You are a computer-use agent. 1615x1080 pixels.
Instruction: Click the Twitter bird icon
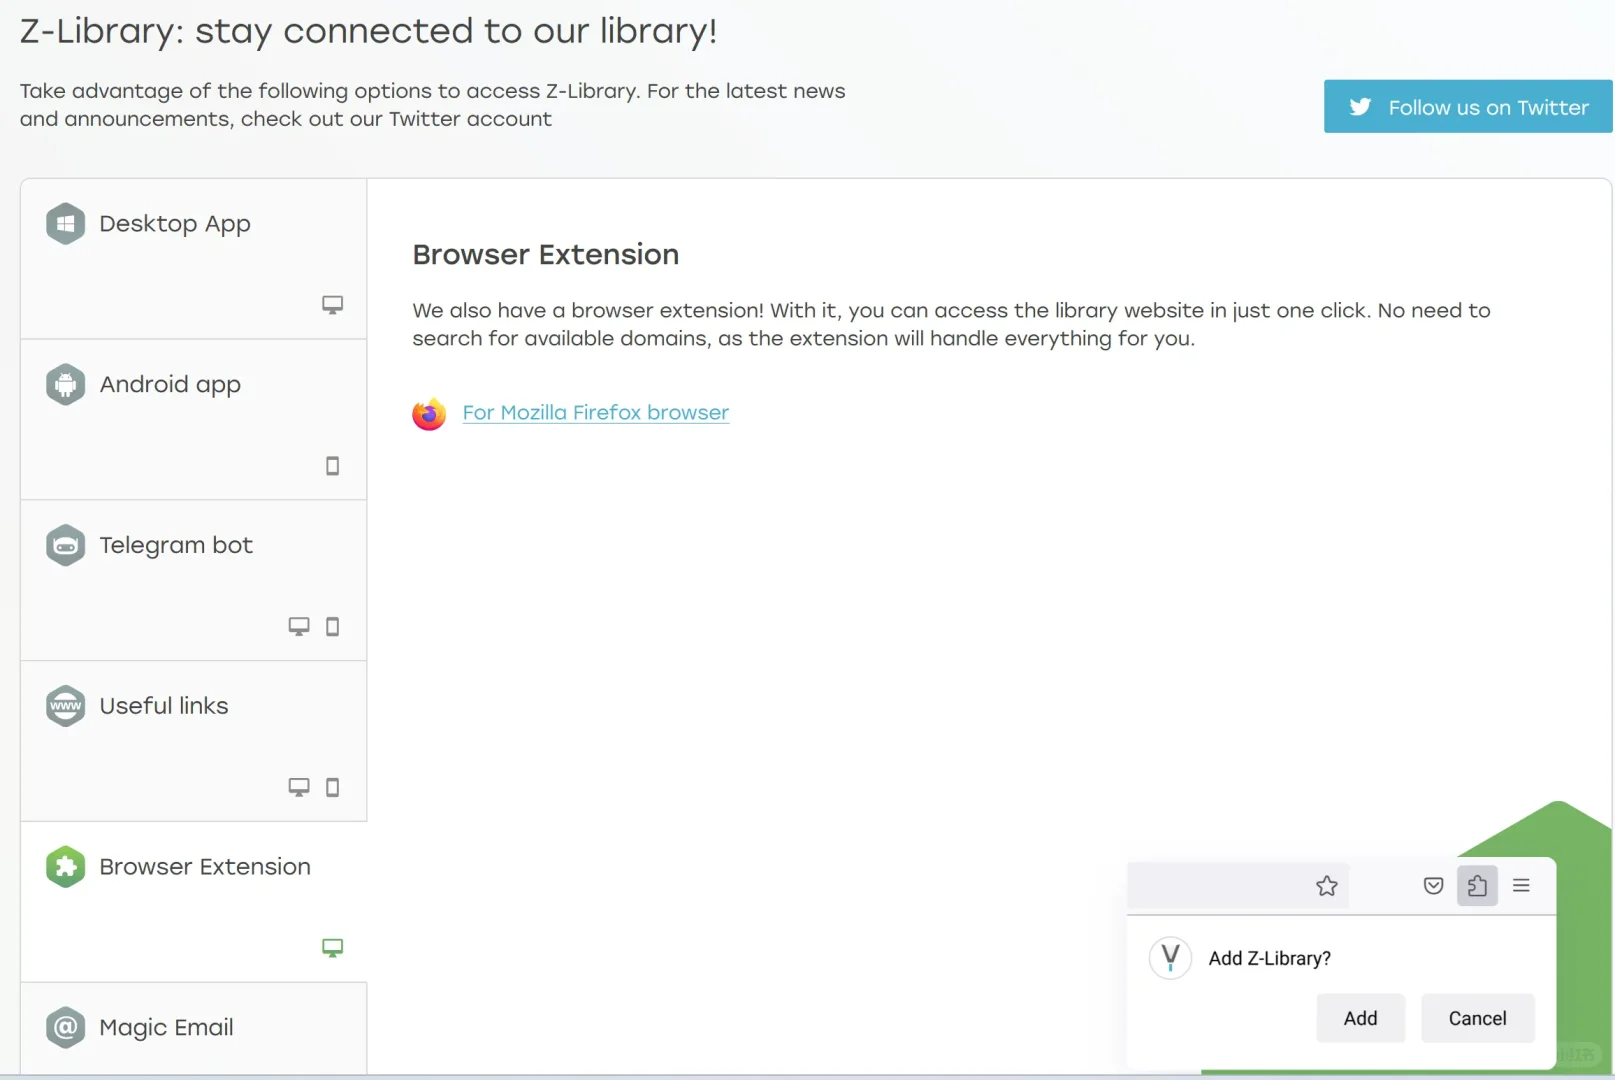[1360, 107]
